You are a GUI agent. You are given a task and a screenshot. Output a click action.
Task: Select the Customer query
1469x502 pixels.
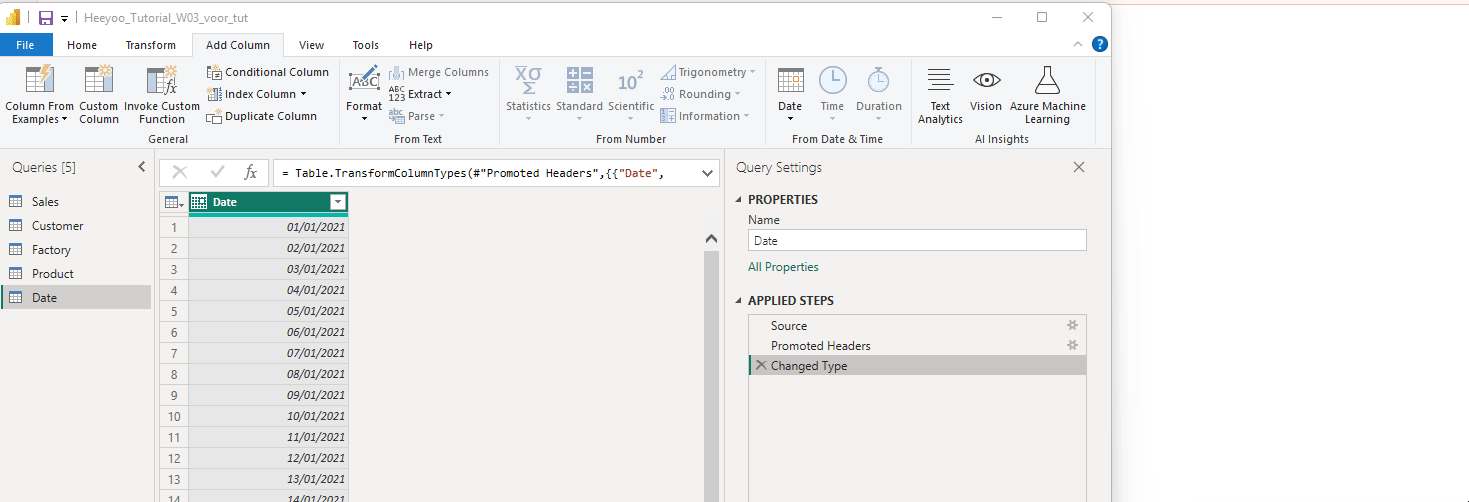(x=76, y=226)
